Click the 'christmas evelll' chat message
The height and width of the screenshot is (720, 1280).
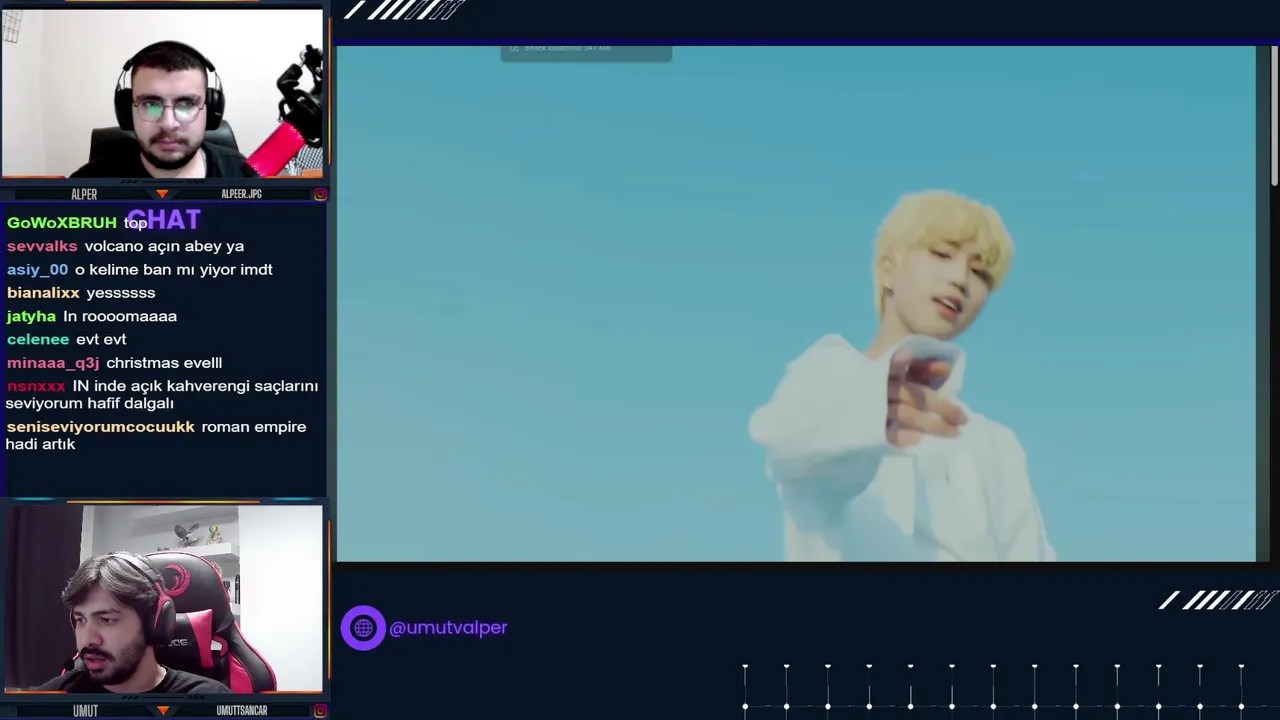point(164,363)
